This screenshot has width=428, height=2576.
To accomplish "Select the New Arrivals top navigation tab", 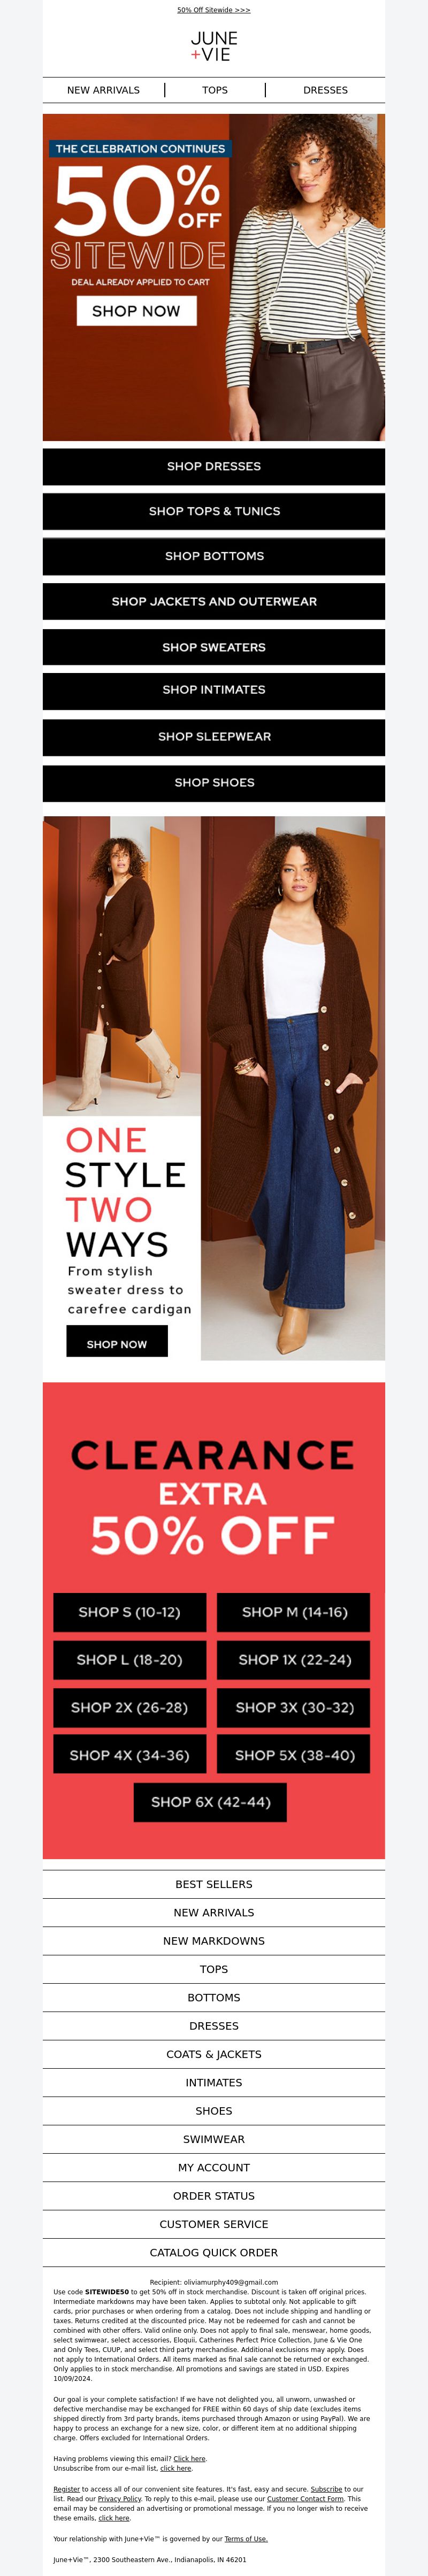I will pos(103,90).
